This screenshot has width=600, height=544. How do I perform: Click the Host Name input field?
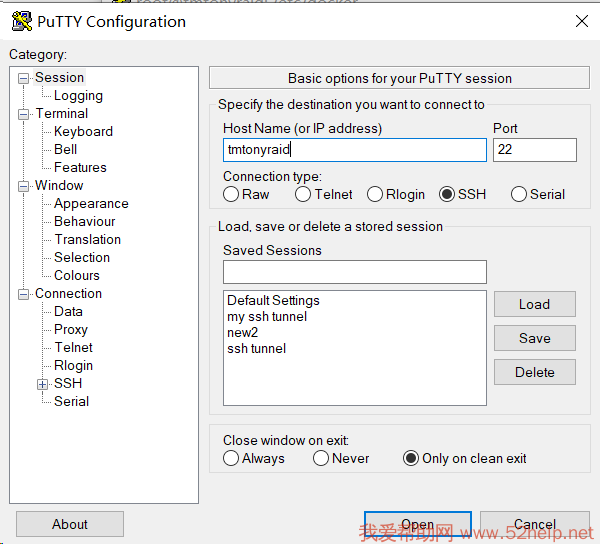click(354, 150)
